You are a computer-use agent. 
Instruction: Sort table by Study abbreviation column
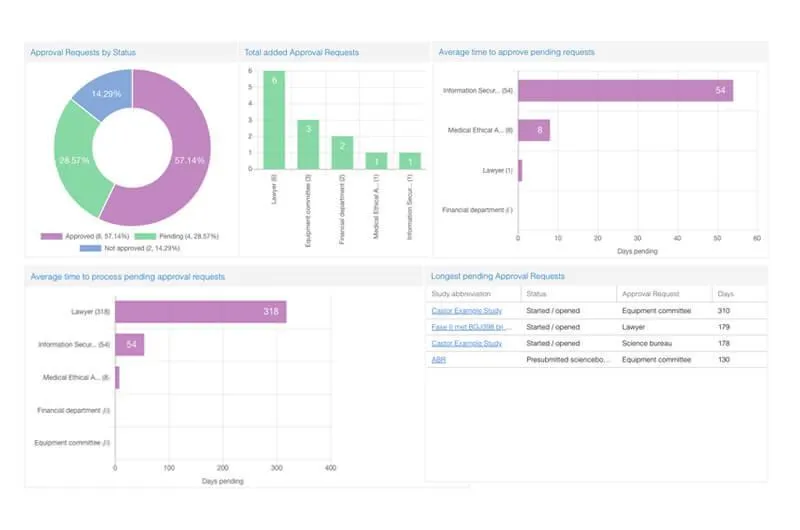click(461, 294)
